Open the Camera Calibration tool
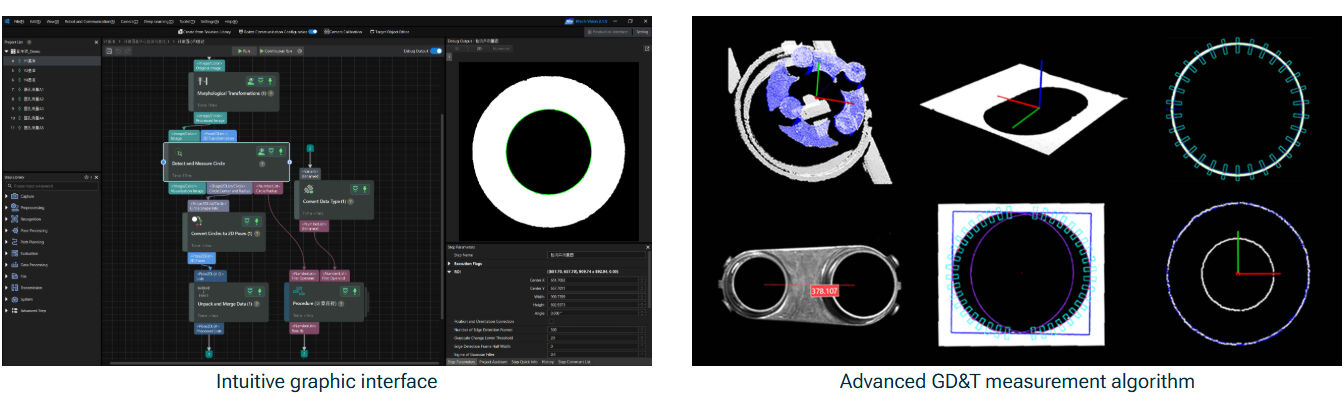 [x=344, y=32]
